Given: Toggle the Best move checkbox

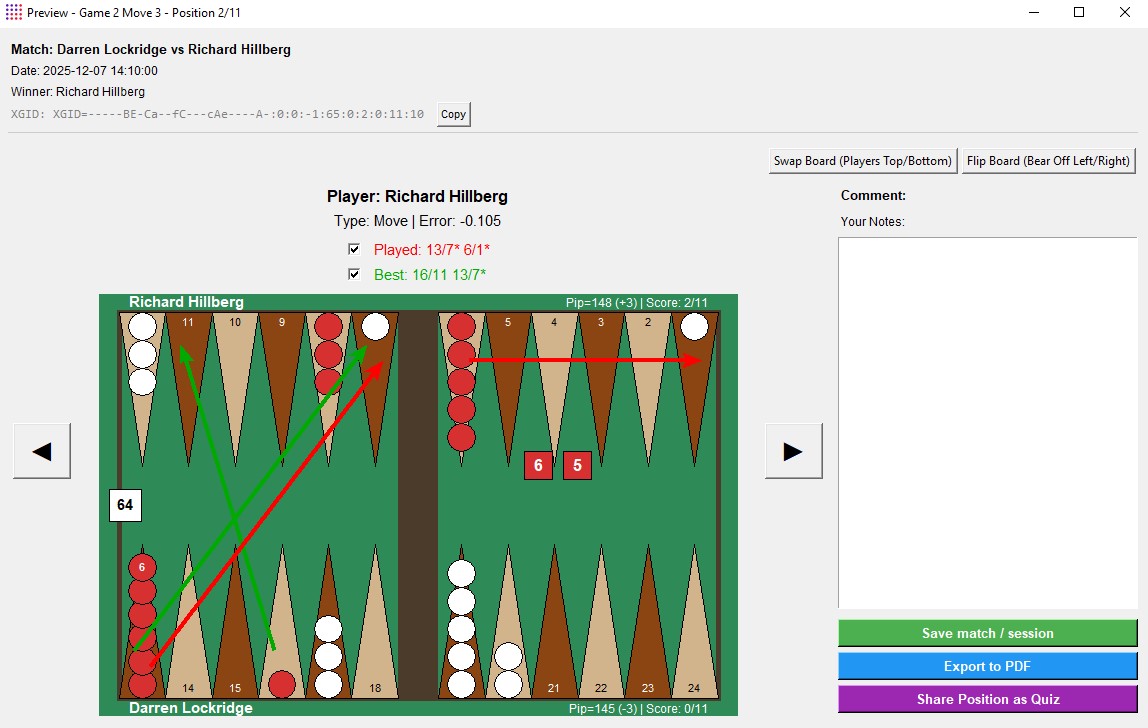Looking at the screenshot, I should (354, 274).
